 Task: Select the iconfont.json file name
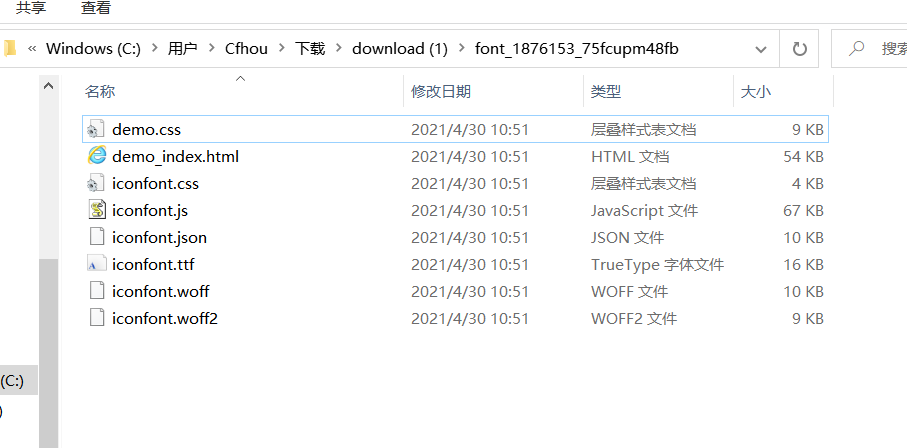(x=159, y=237)
